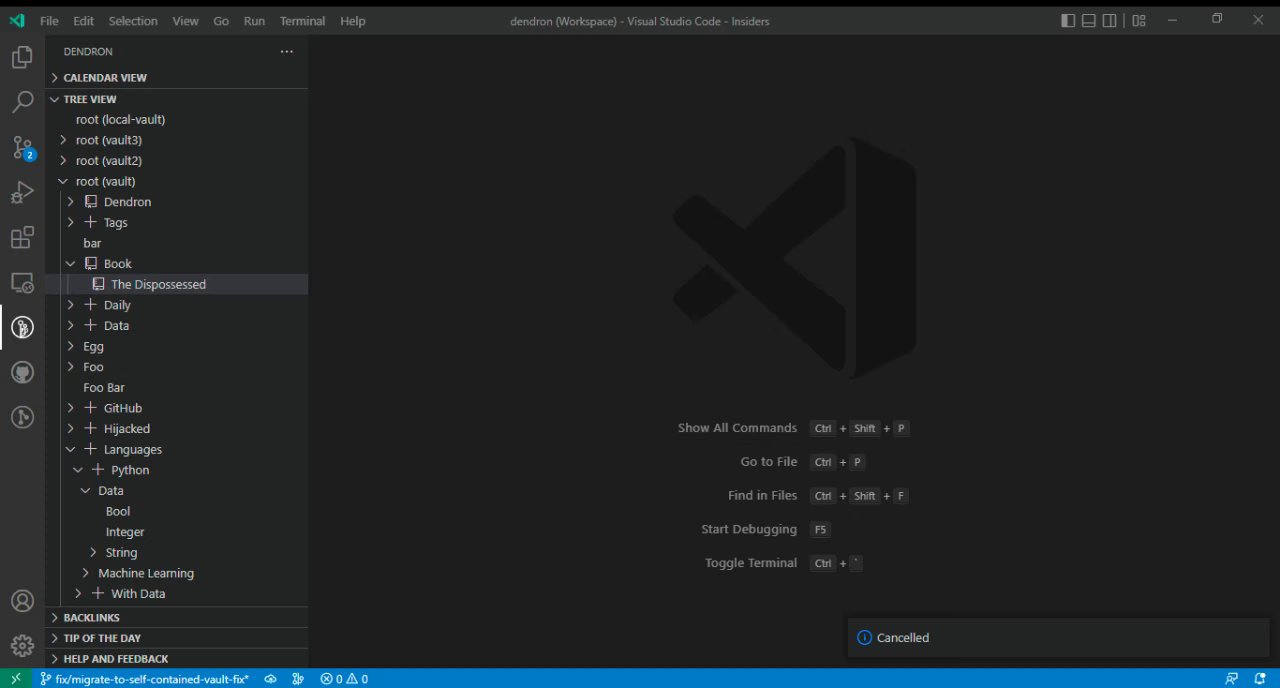This screenshot has height=688, width=1280.
Task: Collapse the Python tree node
Action: pyautogui.click(x=78, y=470)
